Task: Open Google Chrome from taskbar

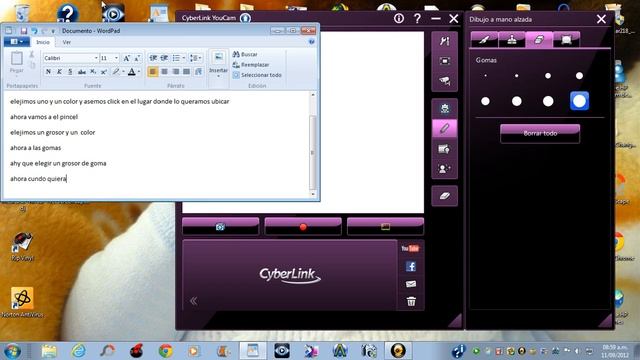Action: pos(165,351)
